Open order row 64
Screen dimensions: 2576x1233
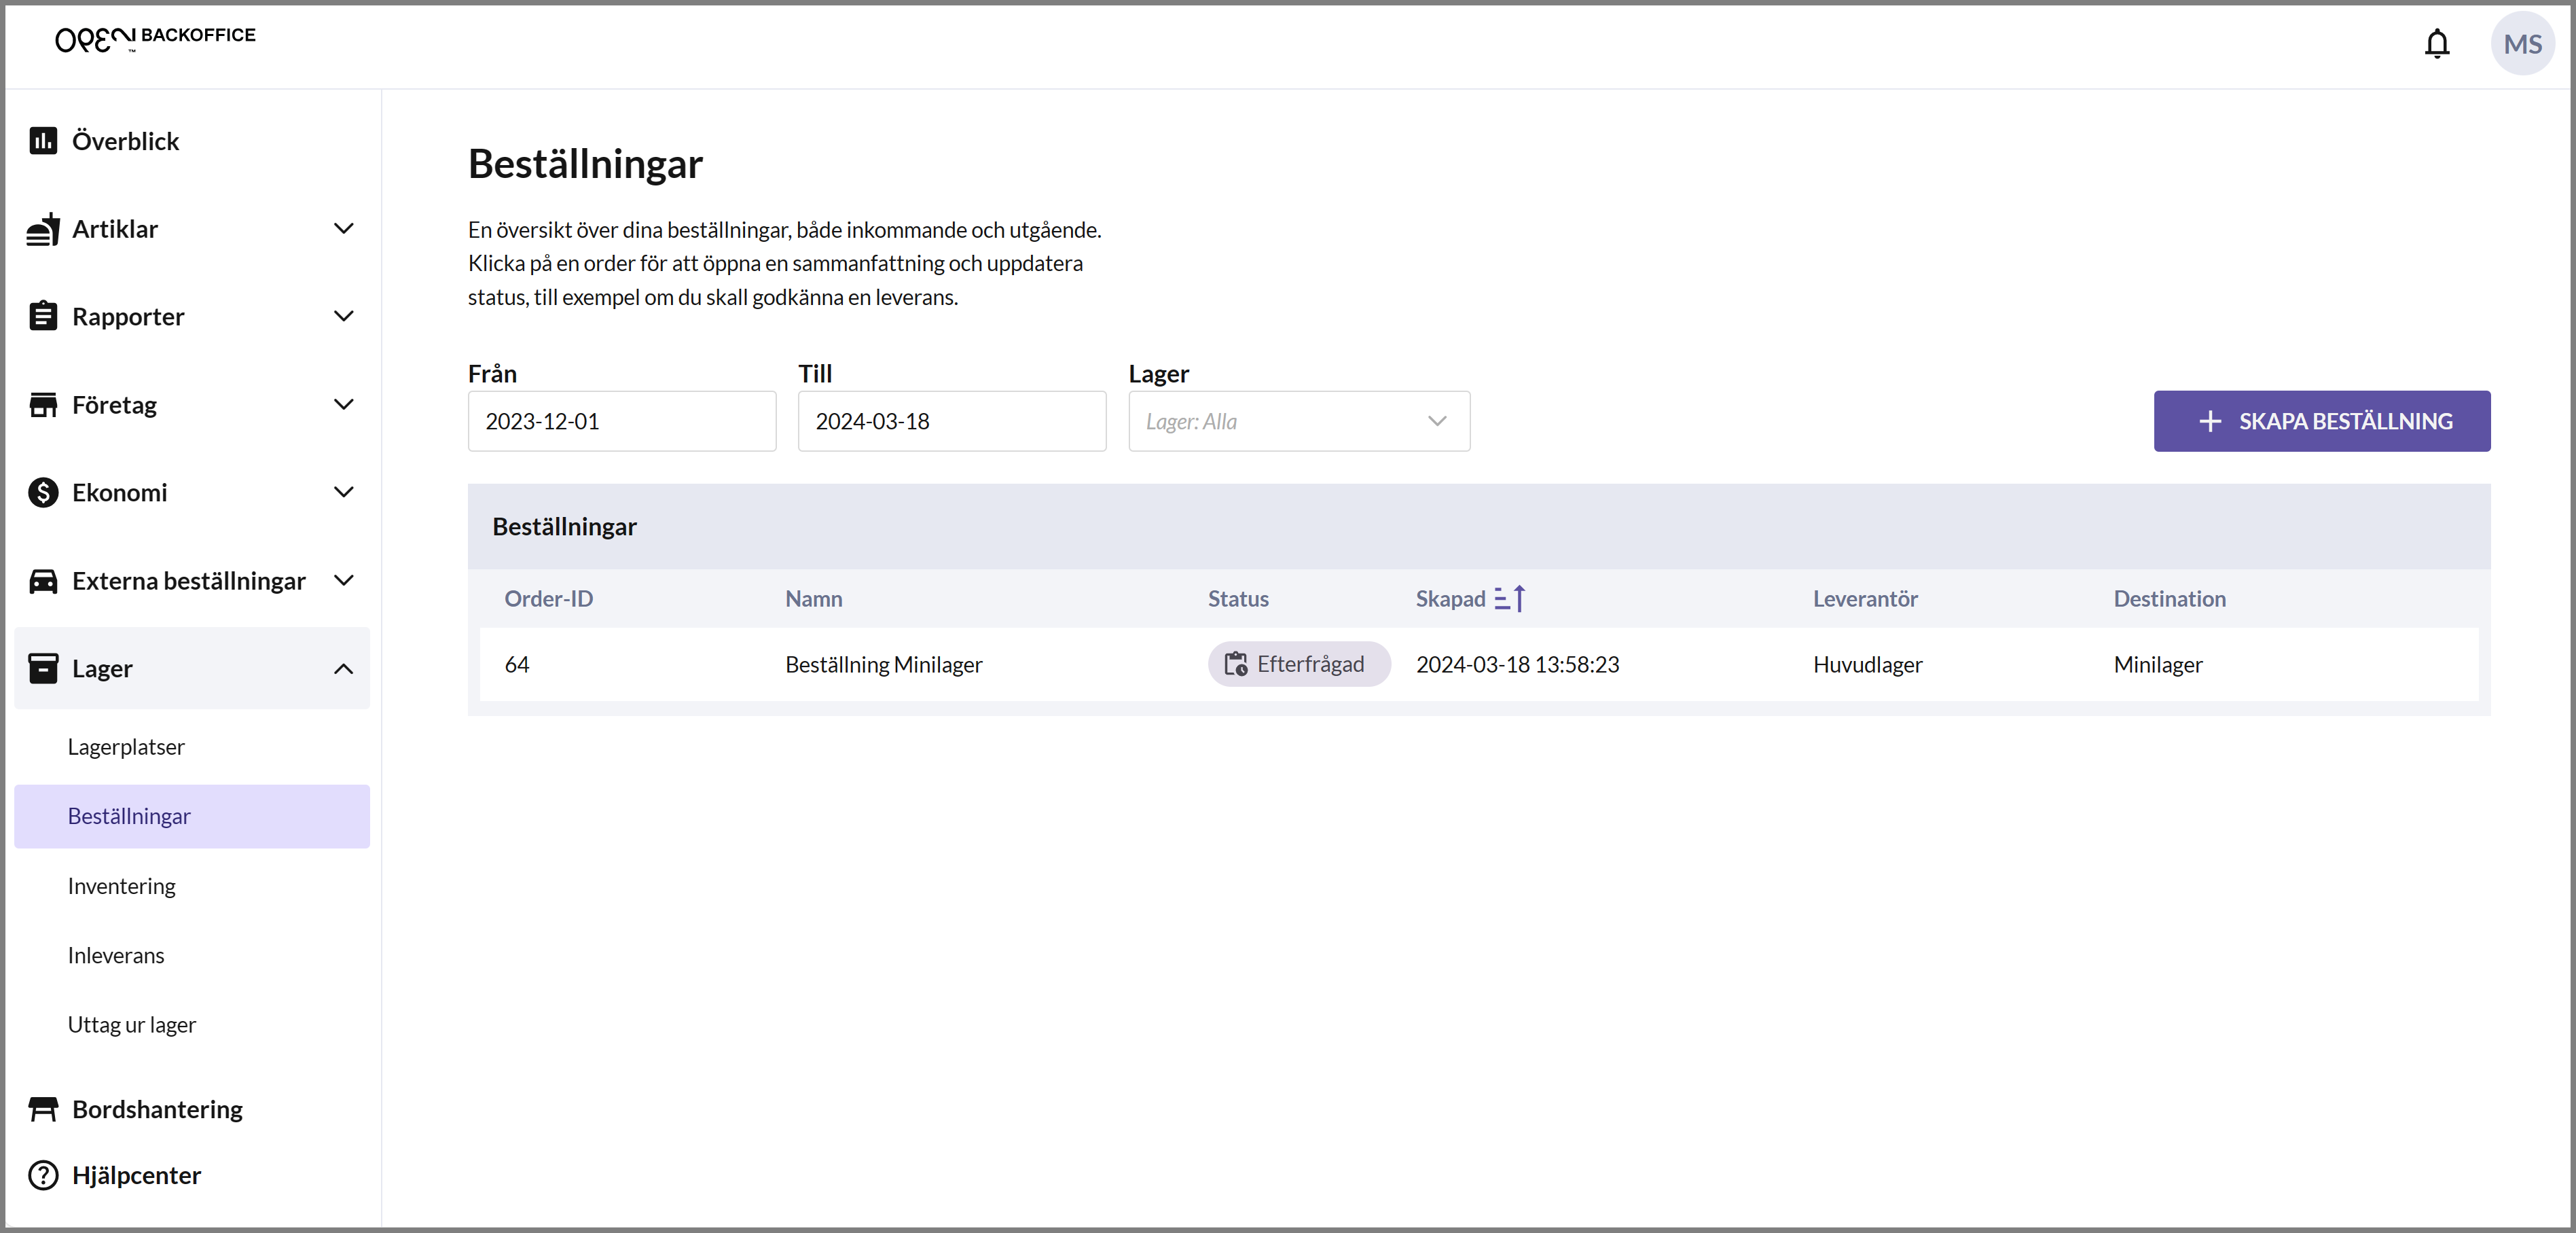click(x=1479, y=664)
